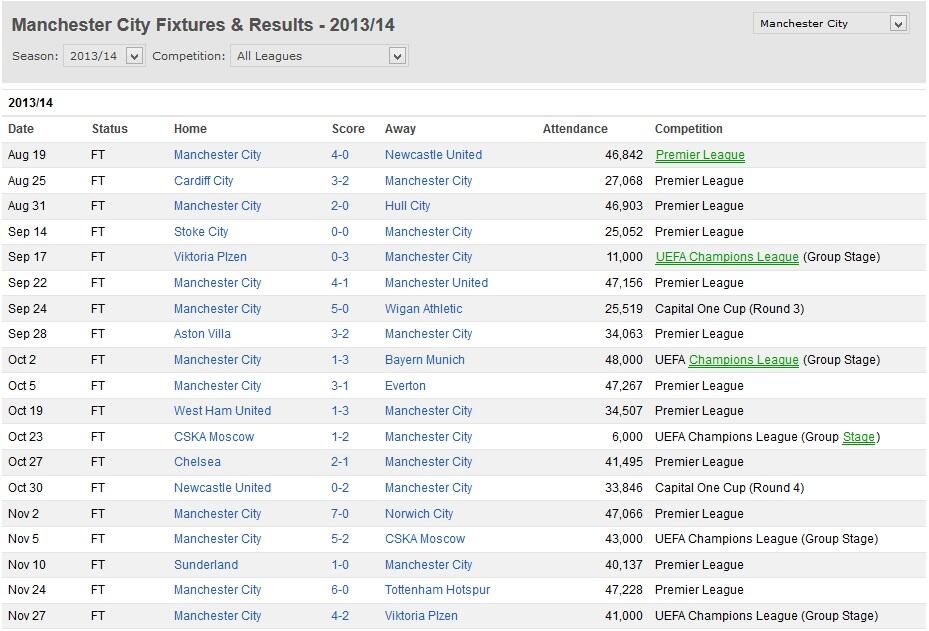929x631 pixels.
Task: Open the 1-3 score, West Ham match
Action: click(340, 411)
